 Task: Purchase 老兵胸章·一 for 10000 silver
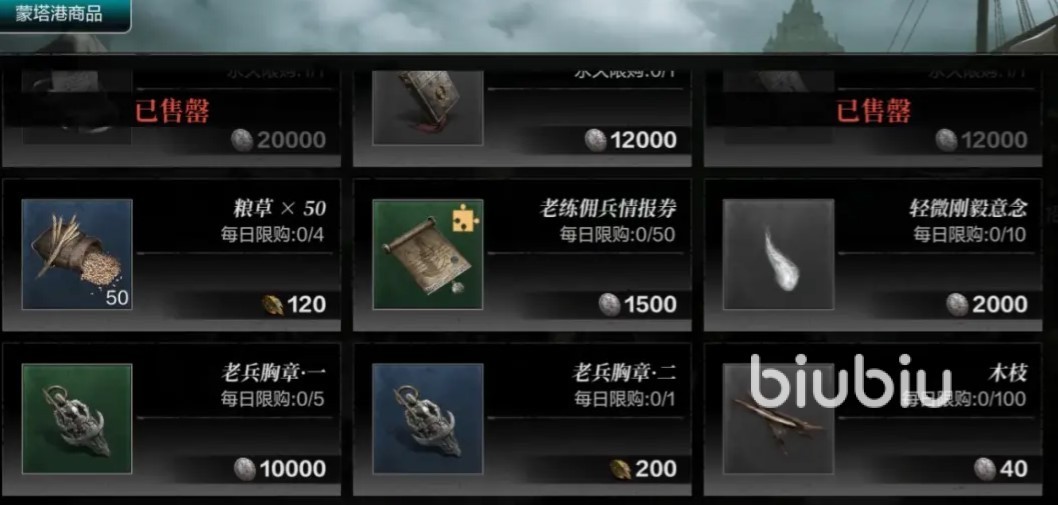tap(279, 469)
